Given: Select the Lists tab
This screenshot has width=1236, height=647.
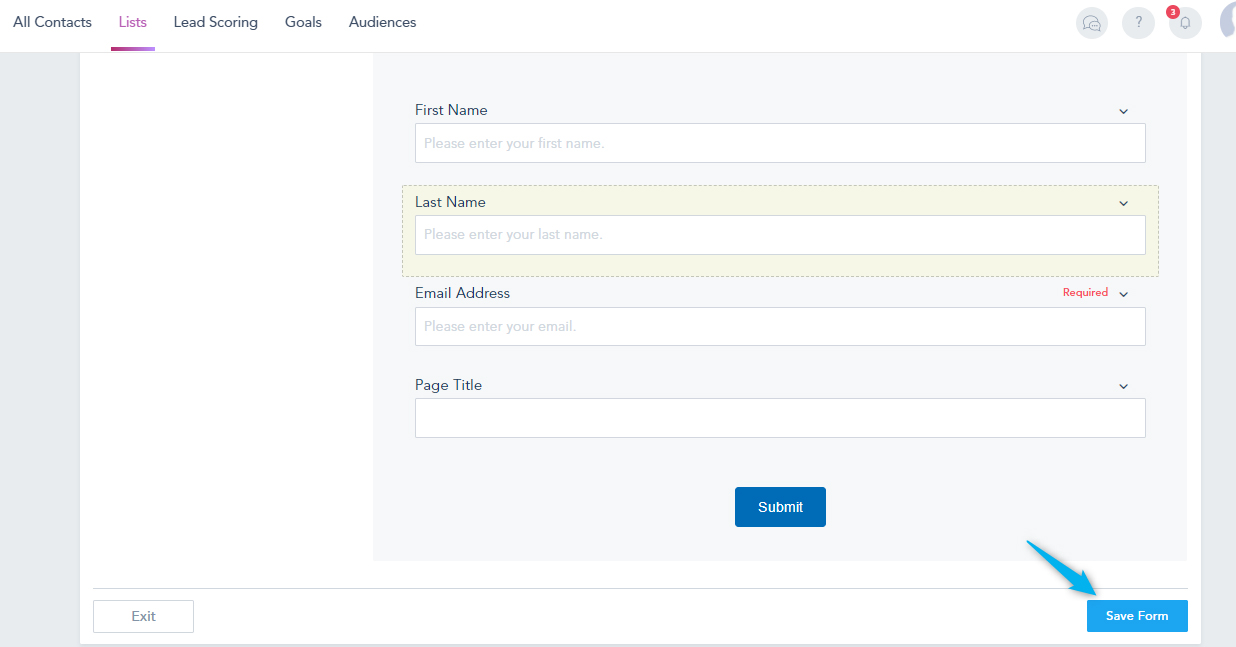Looking at the screenshot, I should pos(132,22).
